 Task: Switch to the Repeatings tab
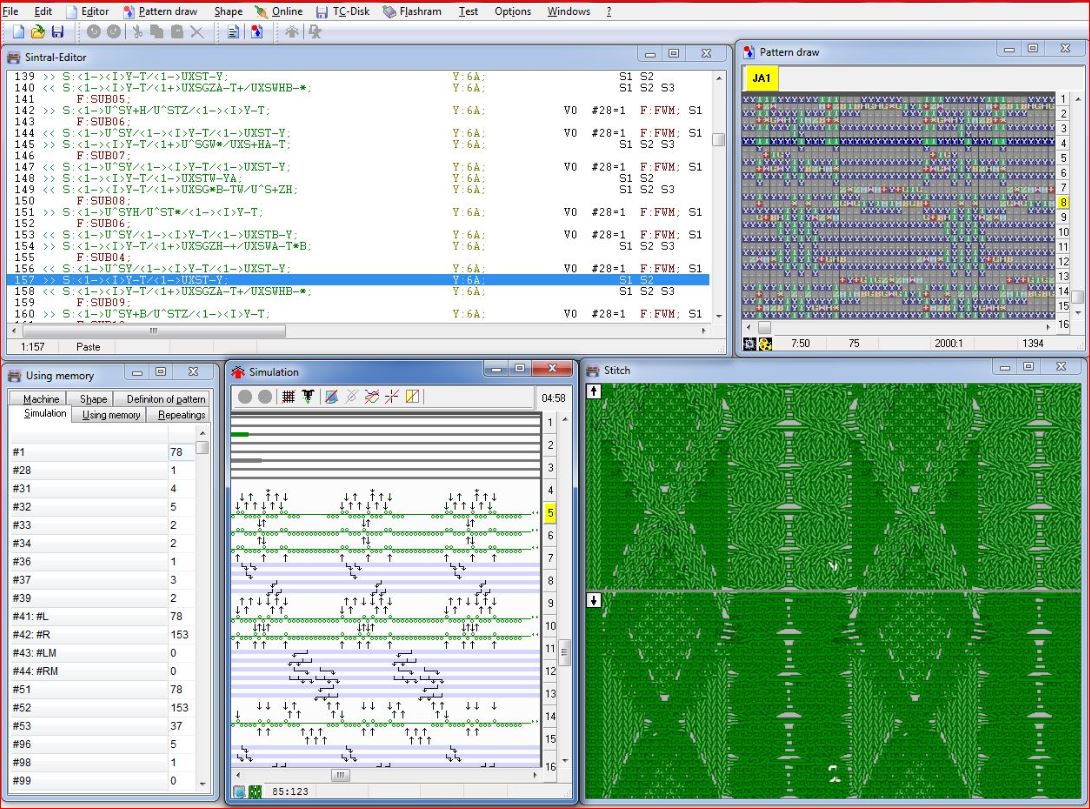pyautogui.click(x=180, y=414)
